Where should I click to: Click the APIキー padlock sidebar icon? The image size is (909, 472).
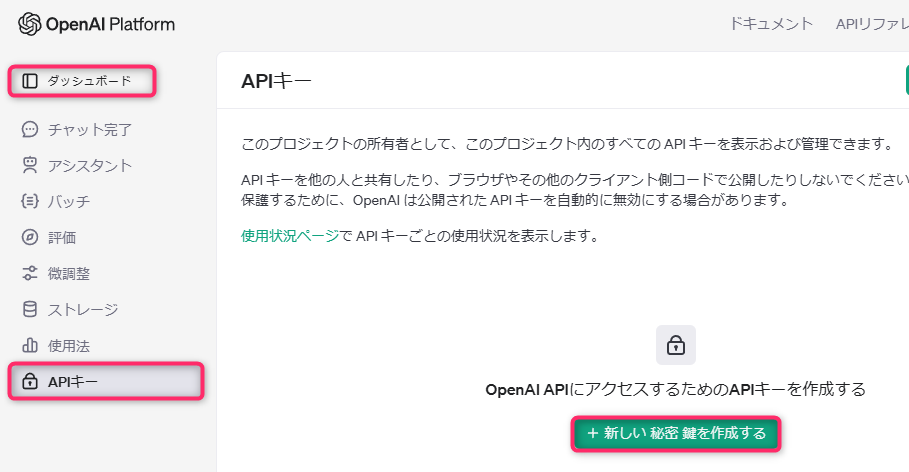(x=30, y=381)
